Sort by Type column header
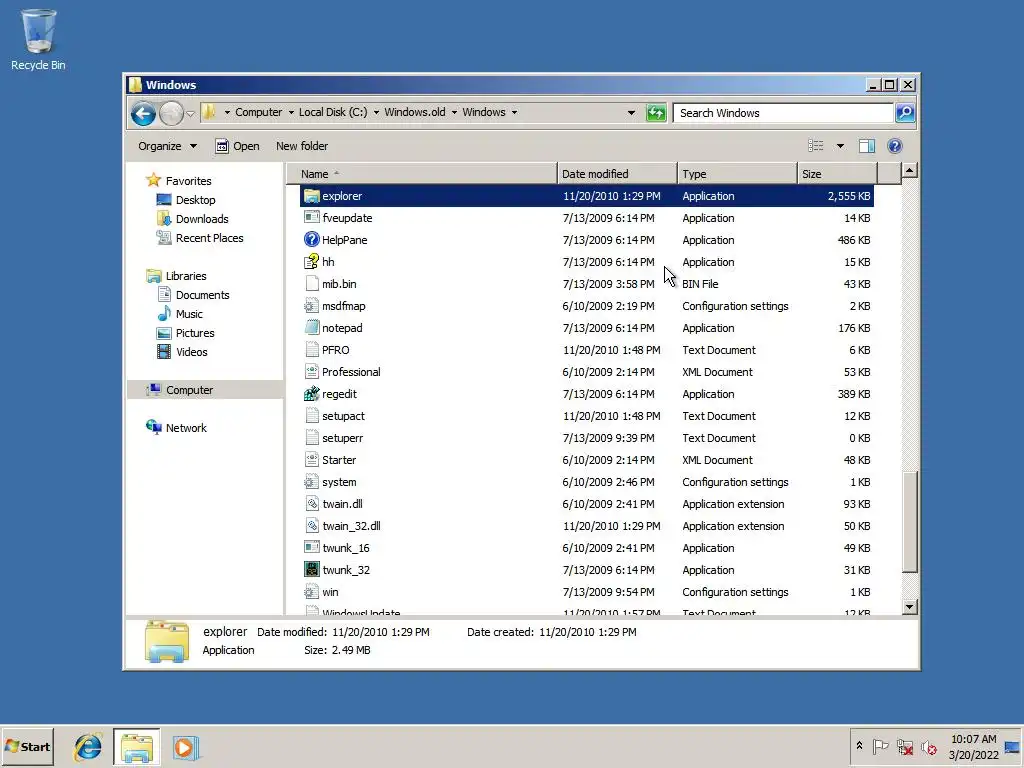Screen dimensions: 1024x768 tap(737, 174)
